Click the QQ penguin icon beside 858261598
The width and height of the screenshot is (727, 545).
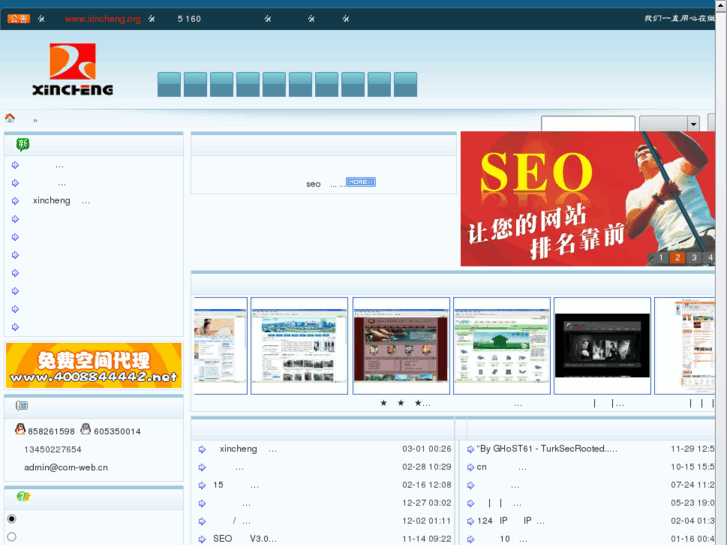coord(20,430)
